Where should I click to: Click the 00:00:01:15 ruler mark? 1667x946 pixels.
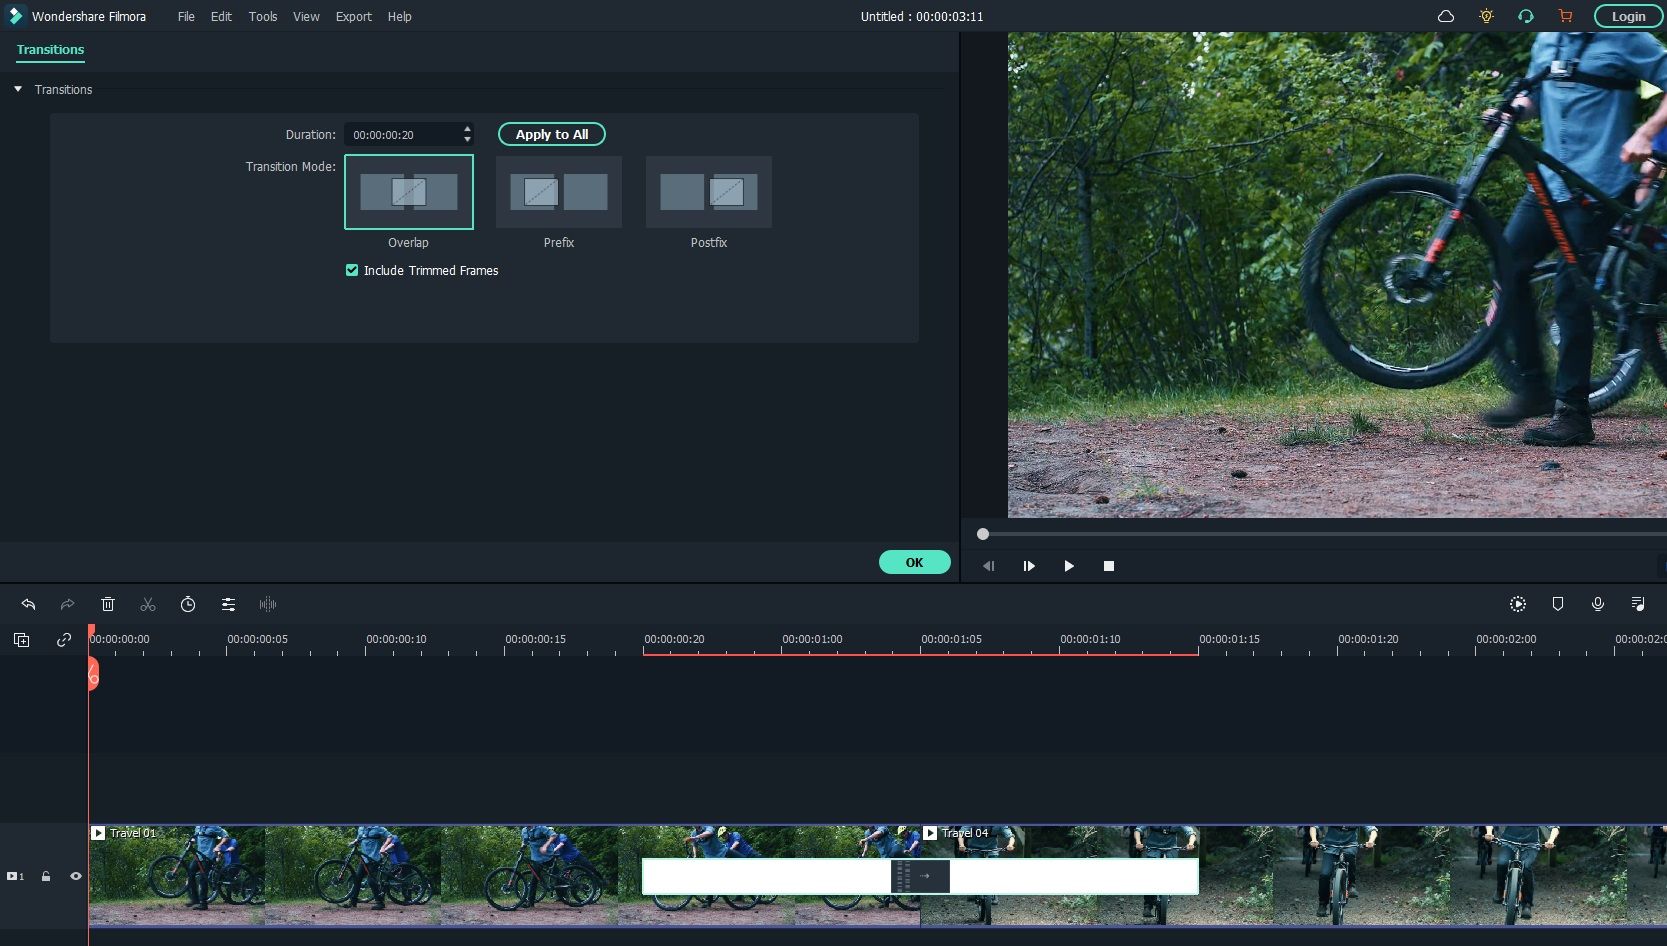pos(1229,639)
